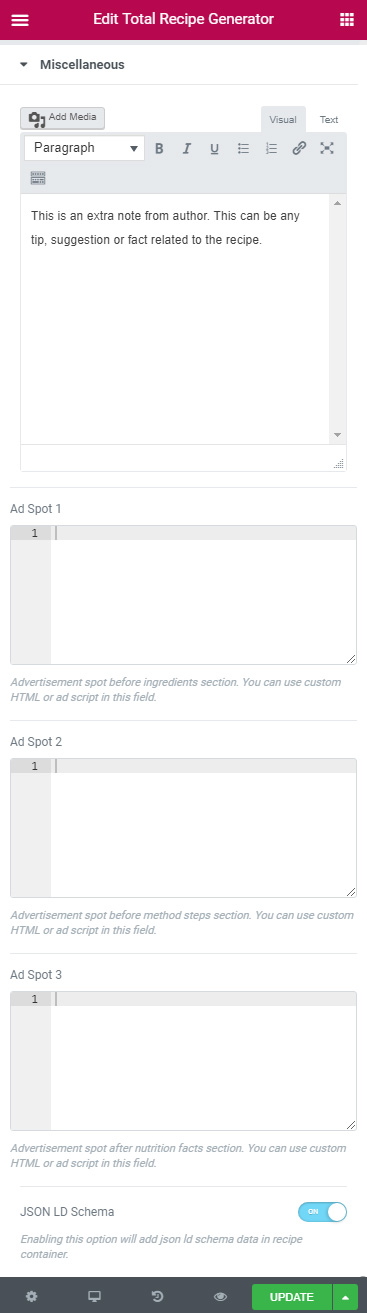Apply underline formatting in the editor

tap(214, 148)
